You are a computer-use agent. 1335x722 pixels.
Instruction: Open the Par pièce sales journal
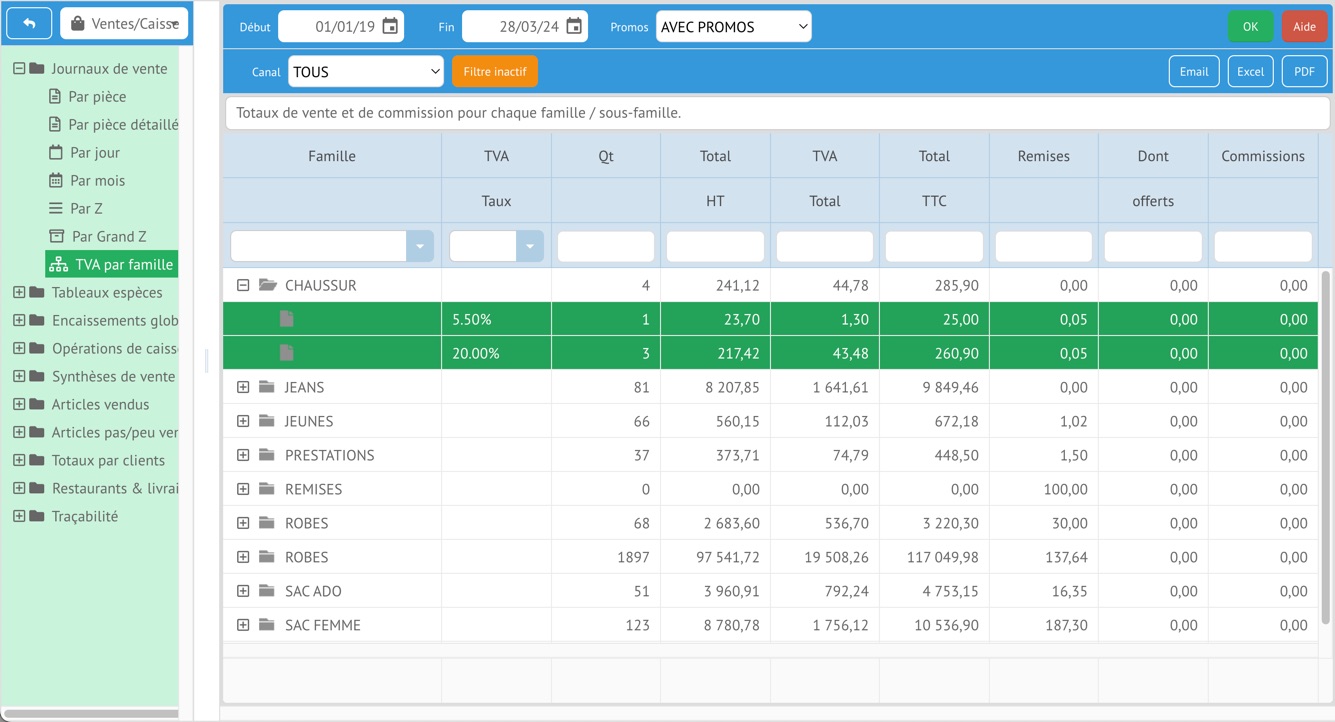[x=96, y=97]
